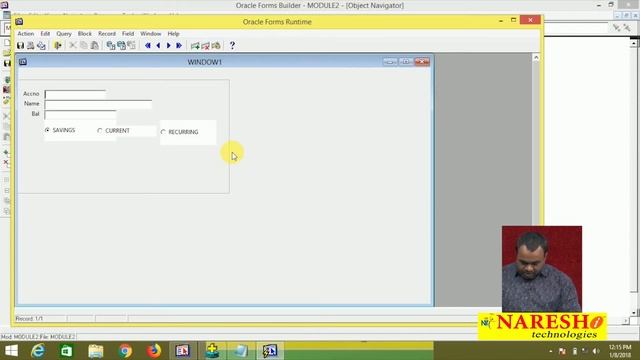
Task: Click the Forms Builder scrollbar down arrow
Action: (x=633, y=313)
